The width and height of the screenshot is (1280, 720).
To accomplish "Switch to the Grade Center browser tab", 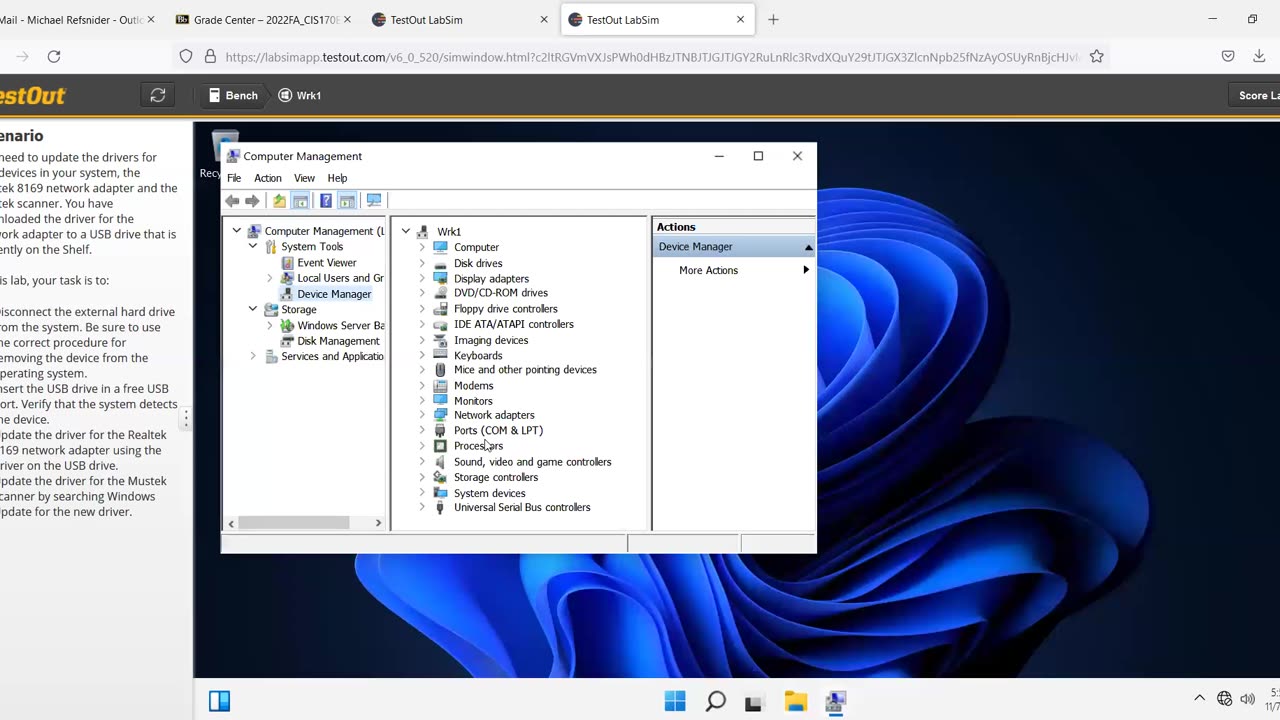I will point(263,19).
